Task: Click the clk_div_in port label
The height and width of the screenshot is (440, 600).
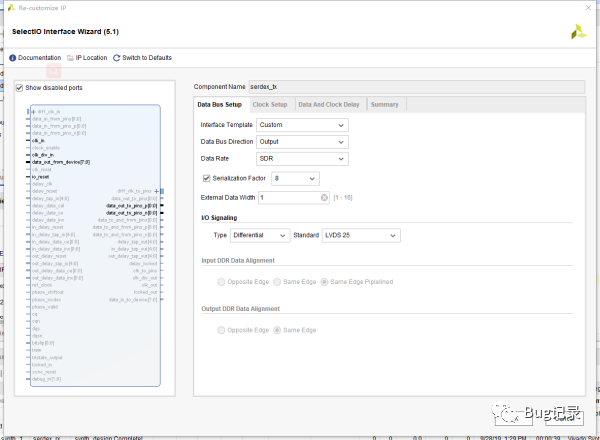Action: (x=43, y=155)
